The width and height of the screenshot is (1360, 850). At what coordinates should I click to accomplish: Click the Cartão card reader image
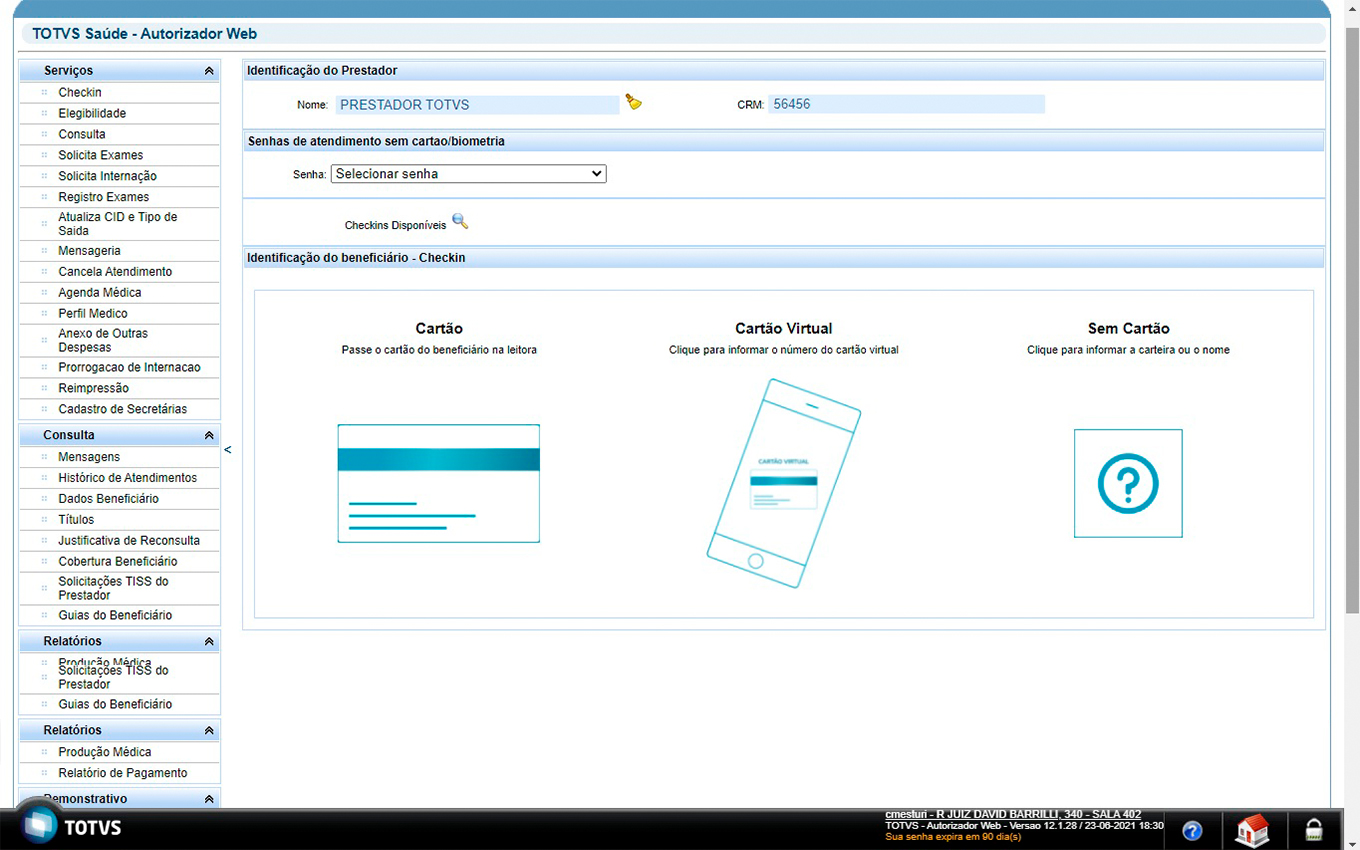(x=438, y=483)
